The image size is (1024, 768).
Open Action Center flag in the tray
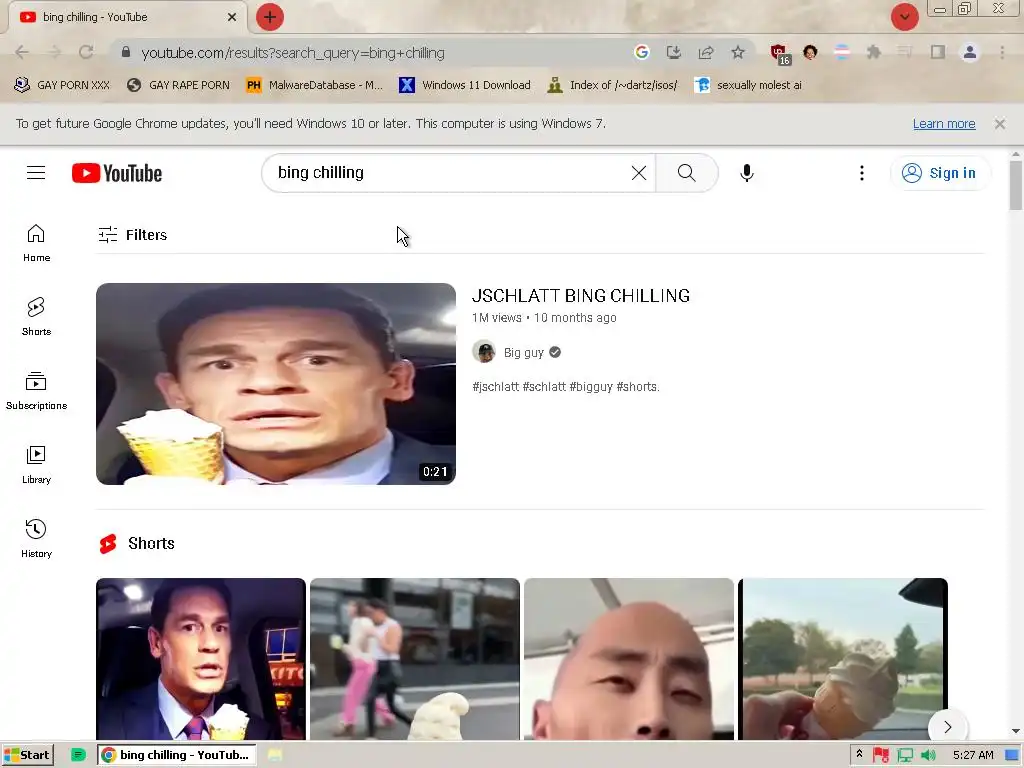(x=881, y=755)
